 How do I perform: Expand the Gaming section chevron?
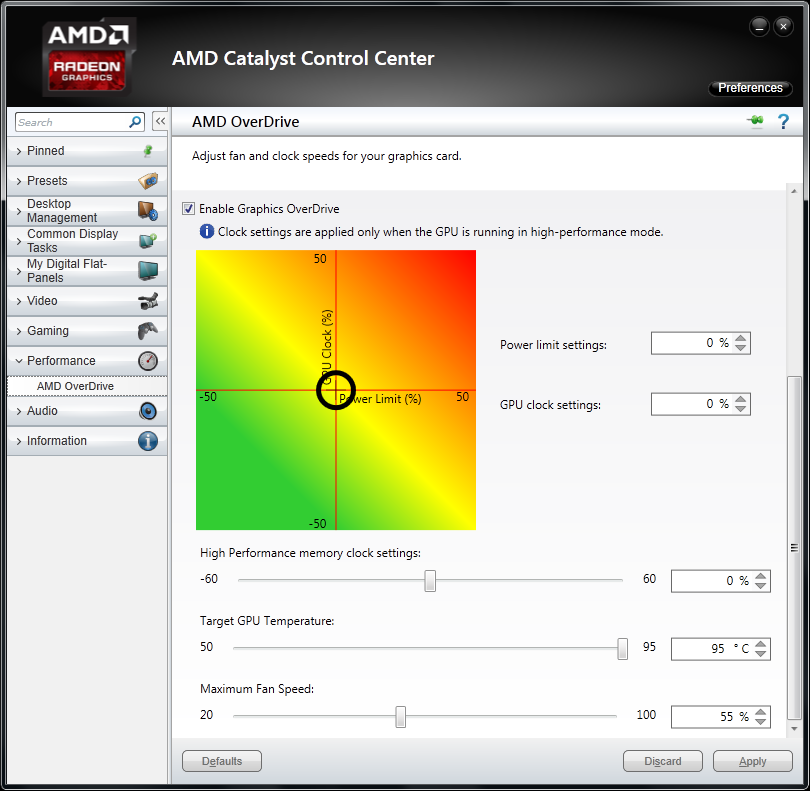click(19, 331)
